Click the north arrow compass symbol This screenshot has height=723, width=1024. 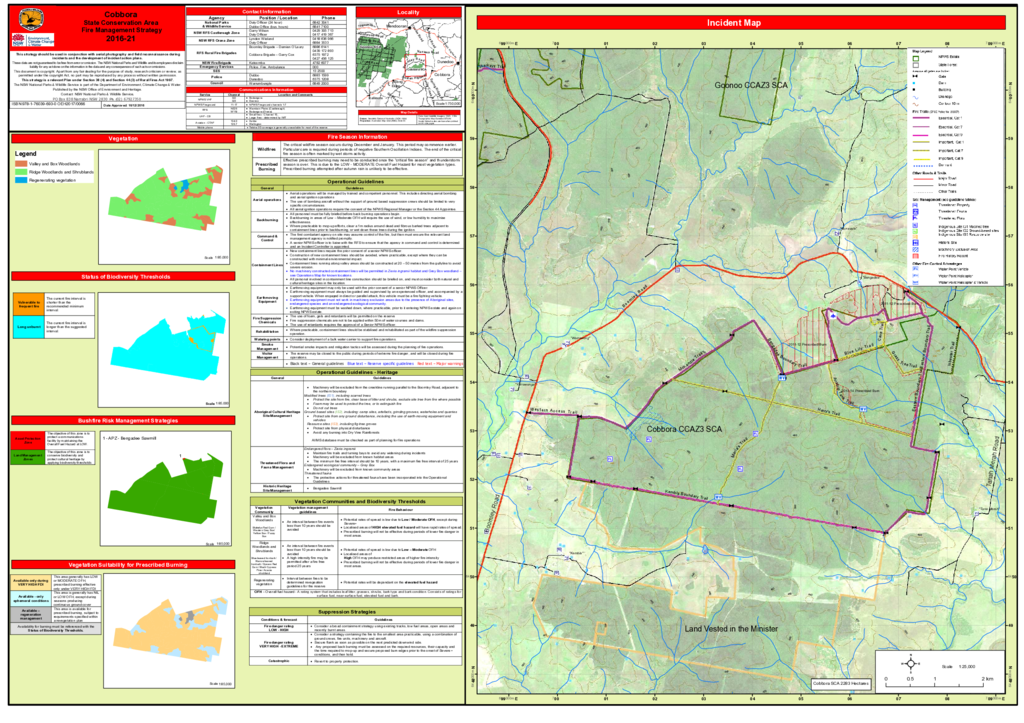910,664
